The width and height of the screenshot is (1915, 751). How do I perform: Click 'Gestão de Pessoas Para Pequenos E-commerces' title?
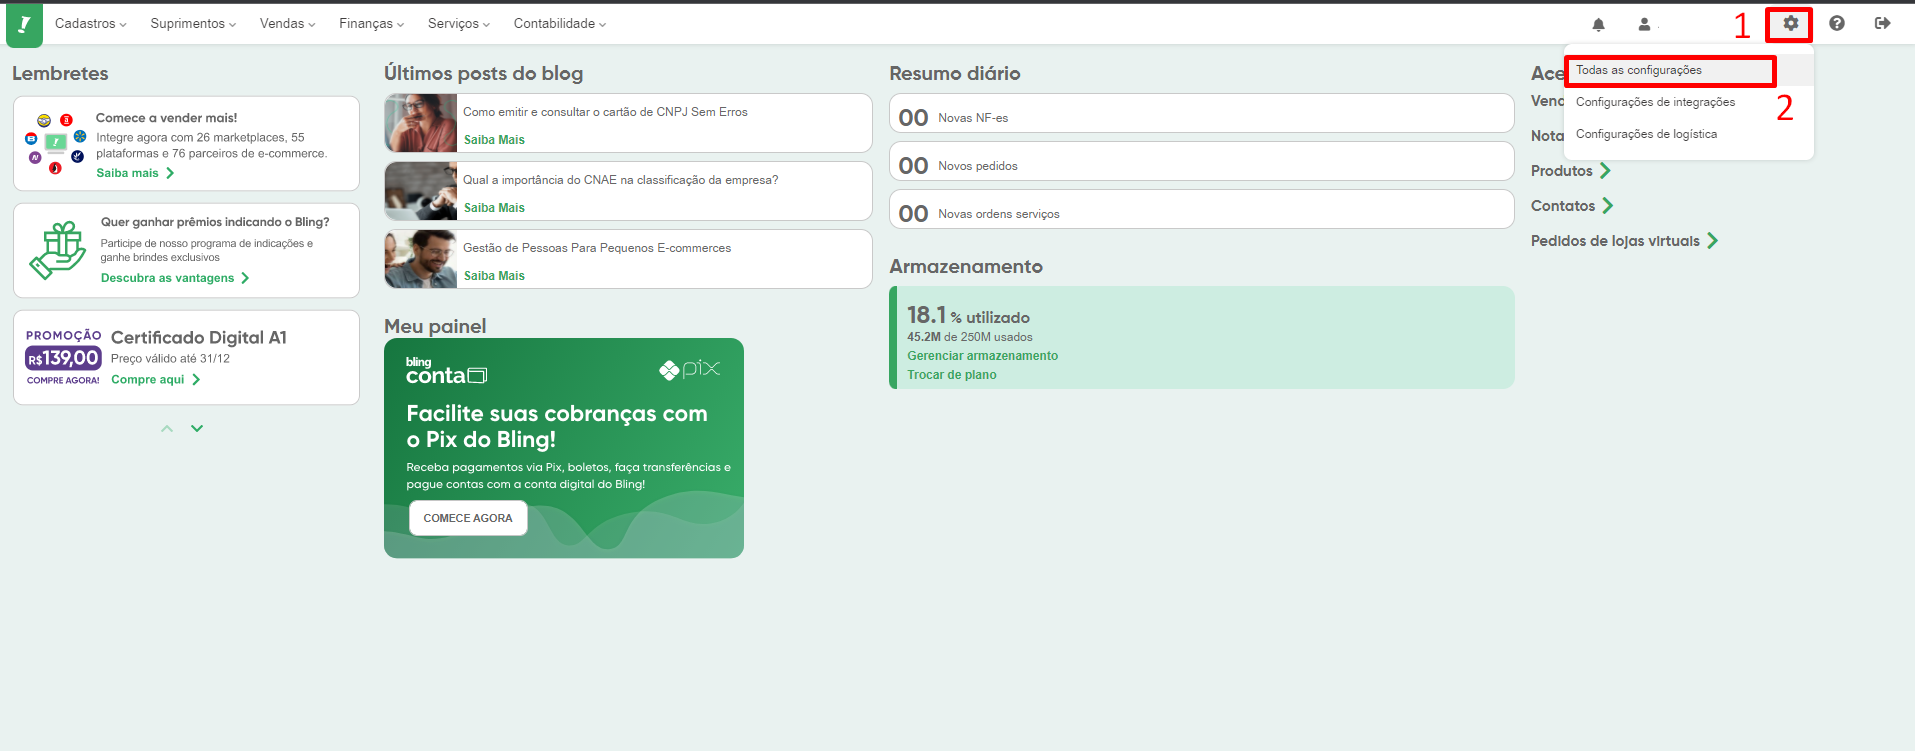(x=597, y=248)
